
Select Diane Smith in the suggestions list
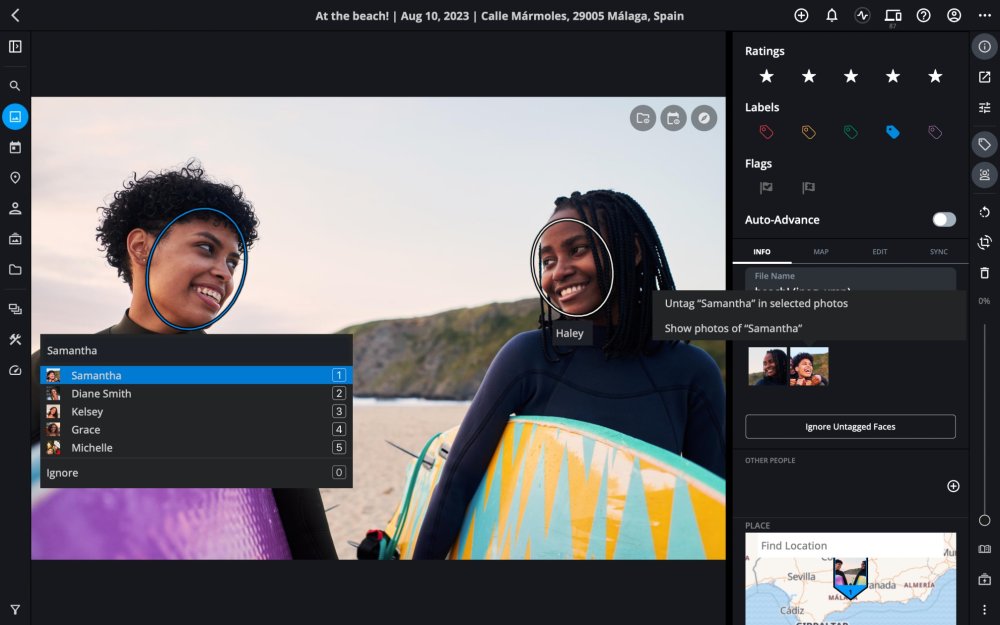196,393
